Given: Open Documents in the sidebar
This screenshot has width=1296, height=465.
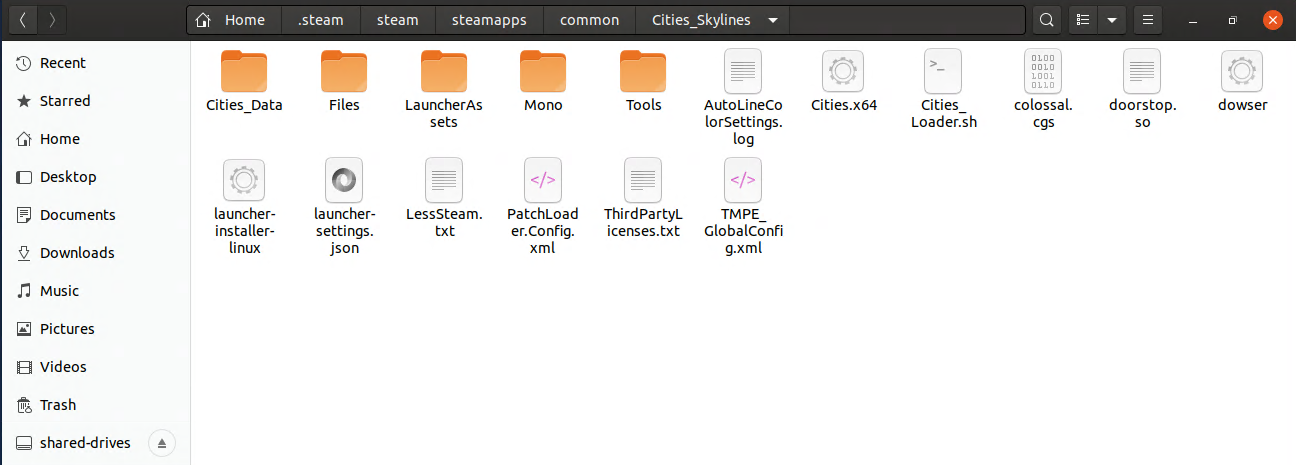Looking at the screenshot, I should pyautogui.click(x=95, y=215).
